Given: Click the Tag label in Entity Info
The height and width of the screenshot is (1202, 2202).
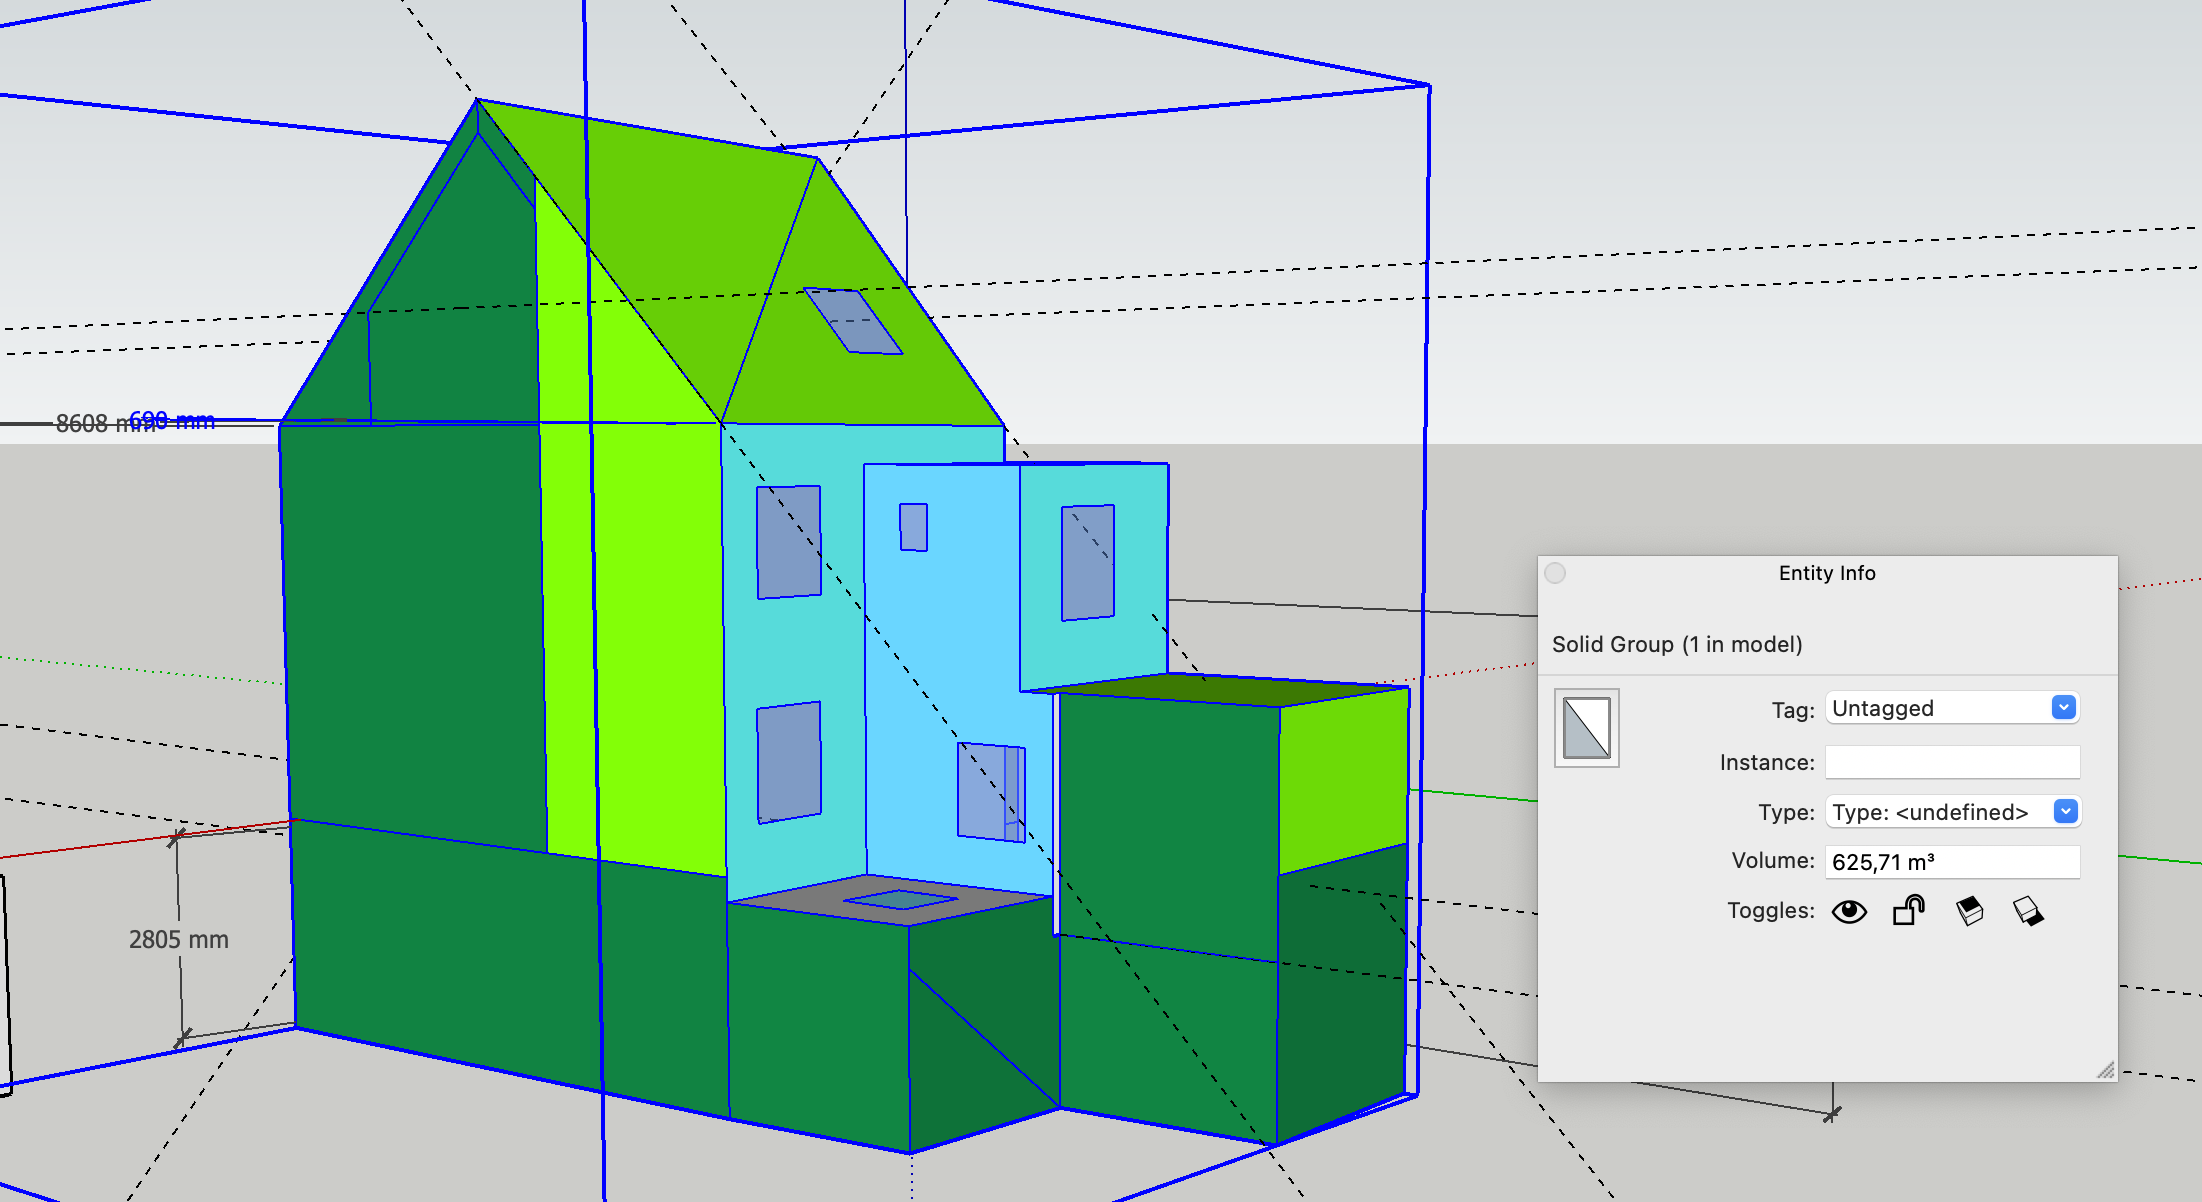Looking at the screenshot, I should 1792,710.
